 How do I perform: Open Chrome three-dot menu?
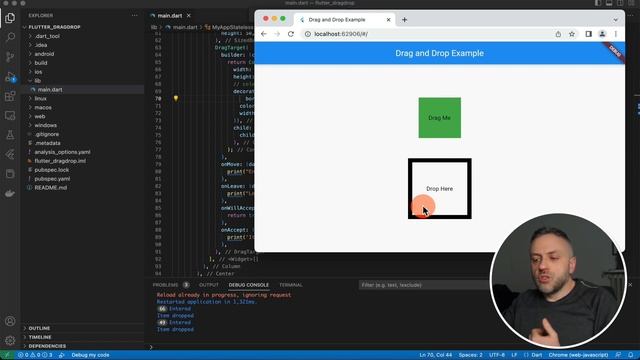pos(616,34)
